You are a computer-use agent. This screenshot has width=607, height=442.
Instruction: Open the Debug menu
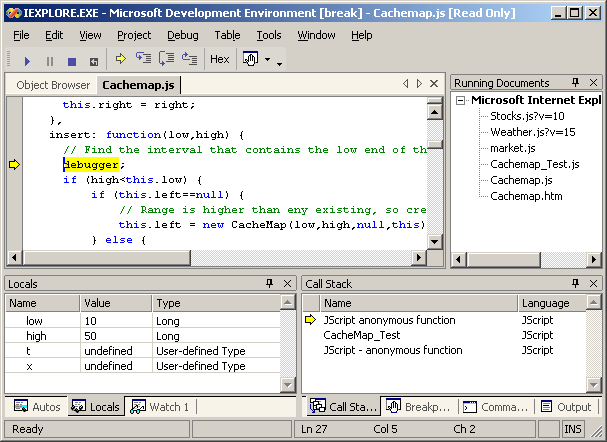click(x=183, y=35)
